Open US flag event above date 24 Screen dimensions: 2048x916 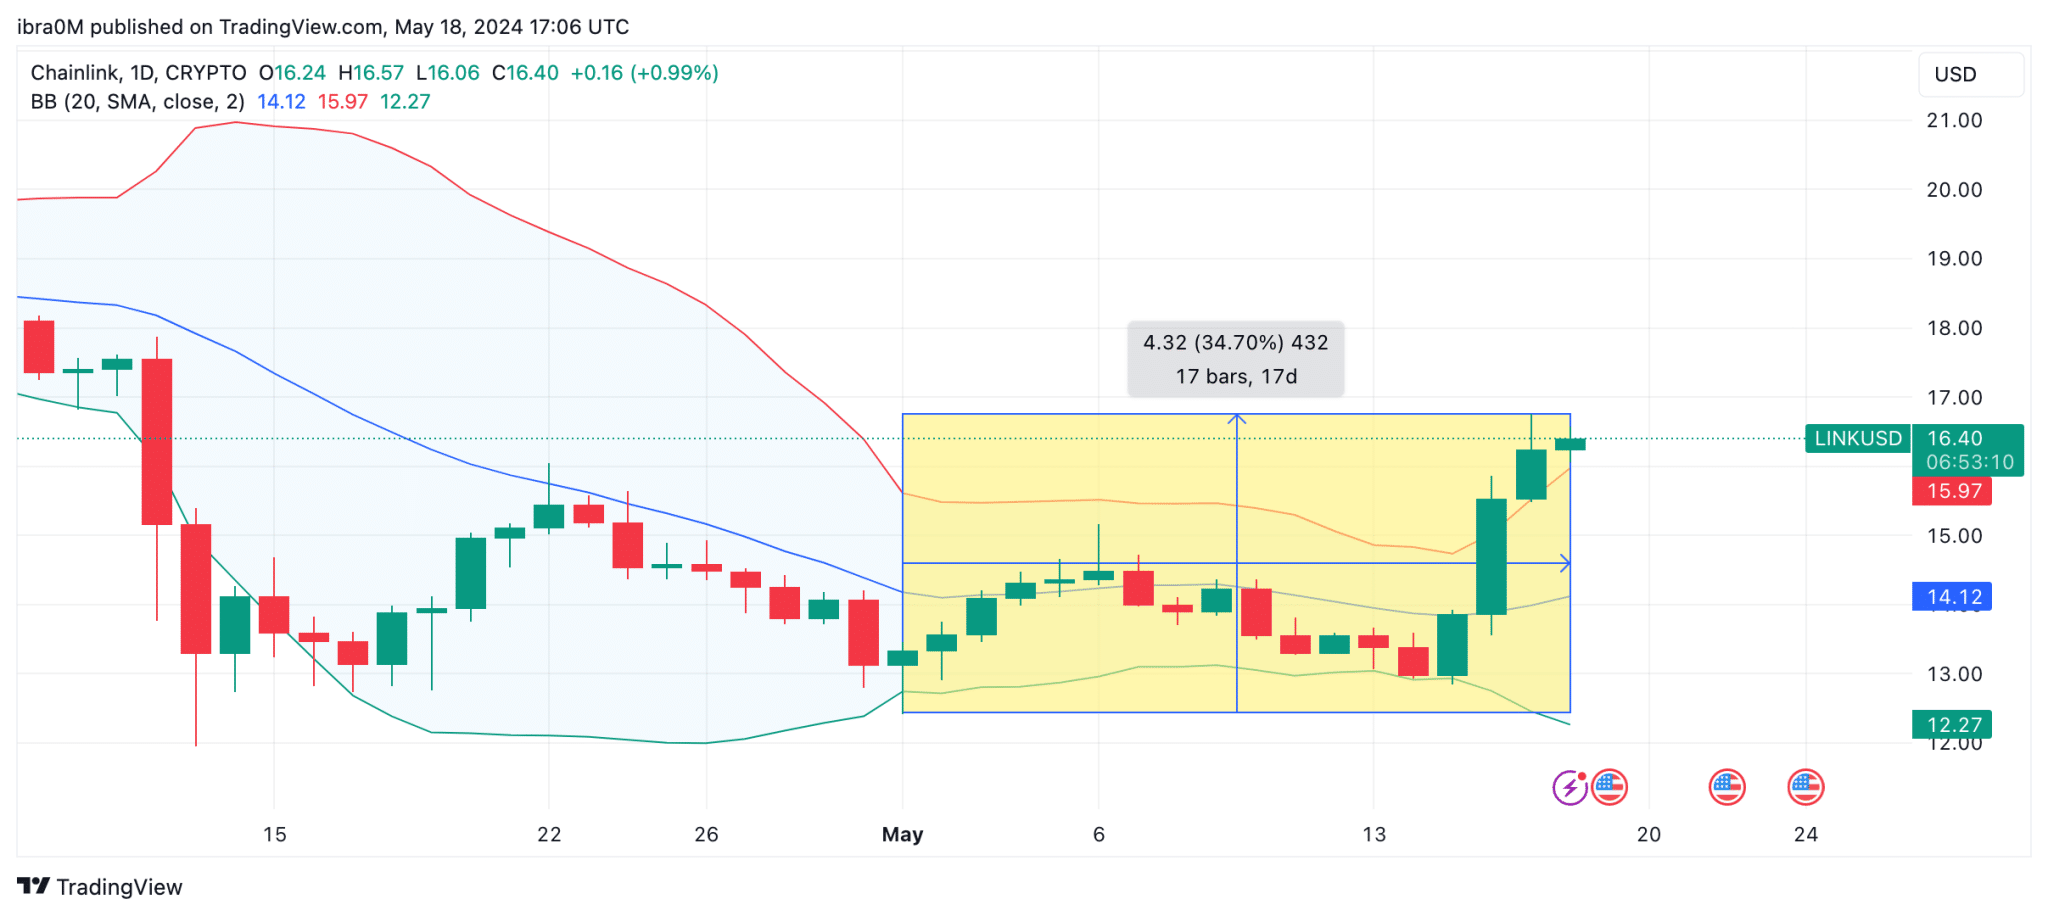click(1805, 788)
